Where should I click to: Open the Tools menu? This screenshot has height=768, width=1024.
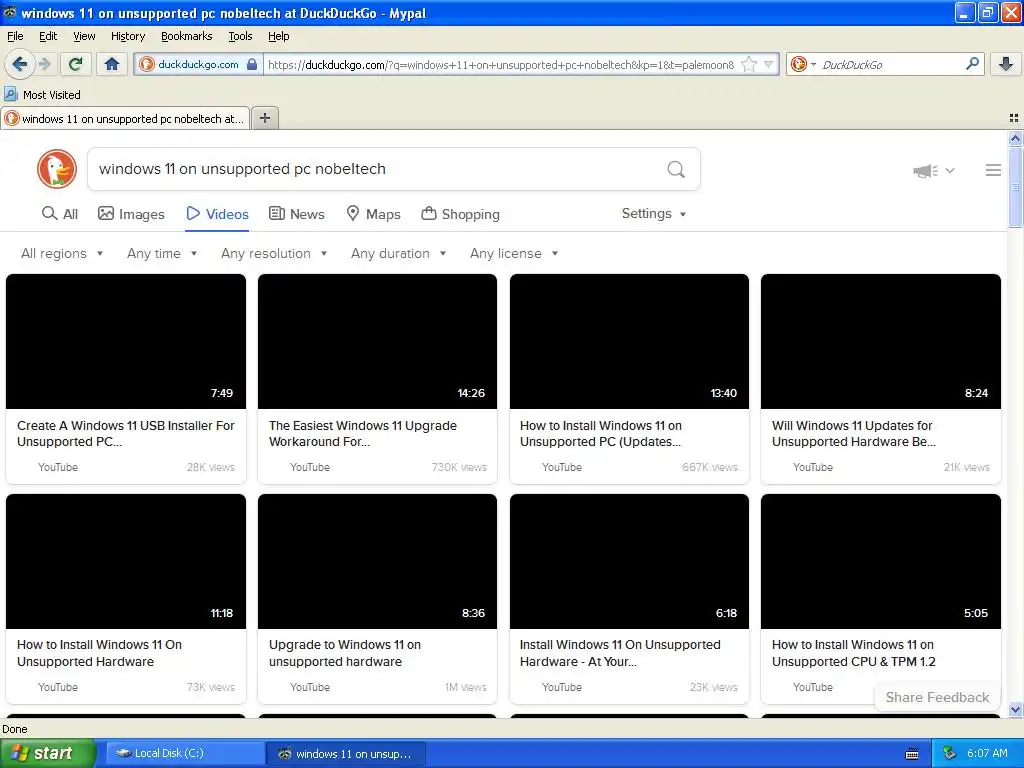coord(240,36)
